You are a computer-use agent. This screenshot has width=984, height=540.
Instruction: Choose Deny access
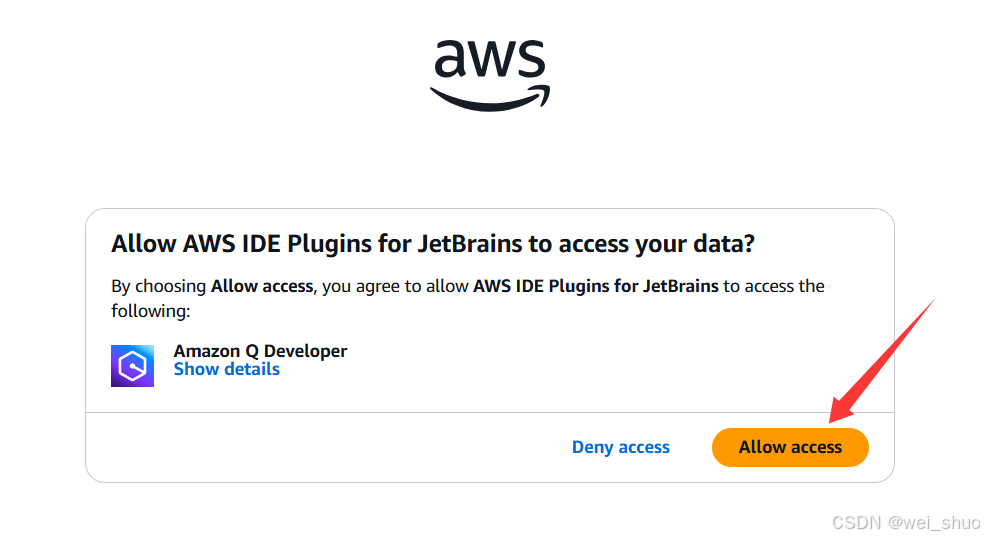(620, 447)
